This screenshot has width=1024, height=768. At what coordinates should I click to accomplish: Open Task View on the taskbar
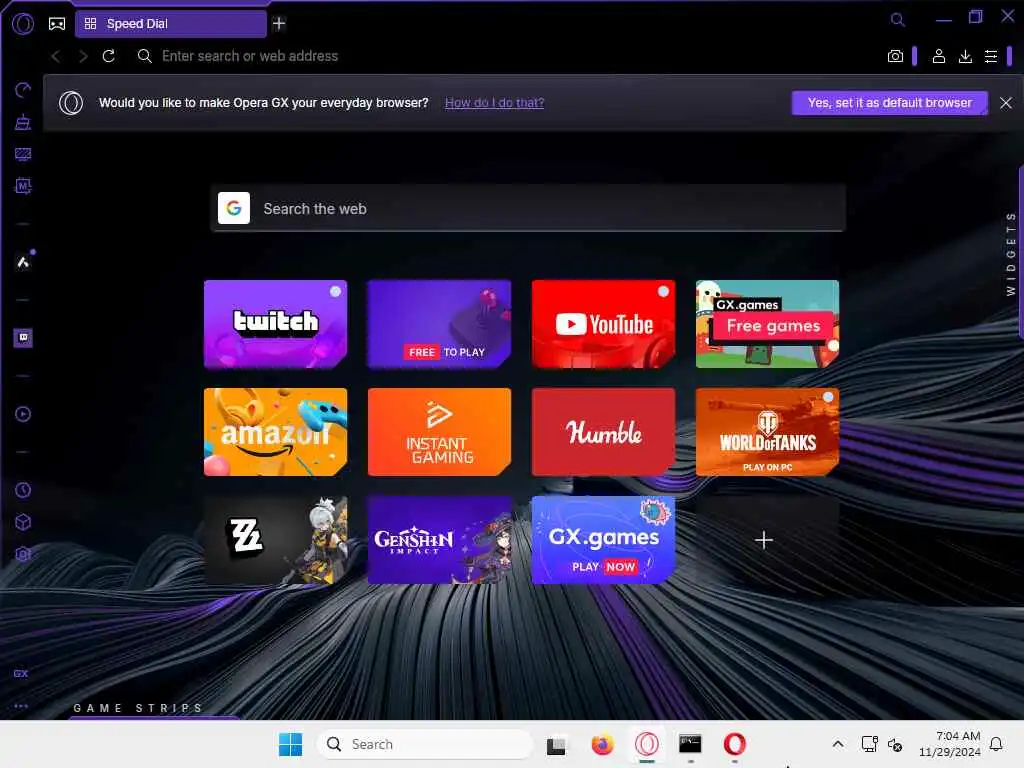(556, 744)
